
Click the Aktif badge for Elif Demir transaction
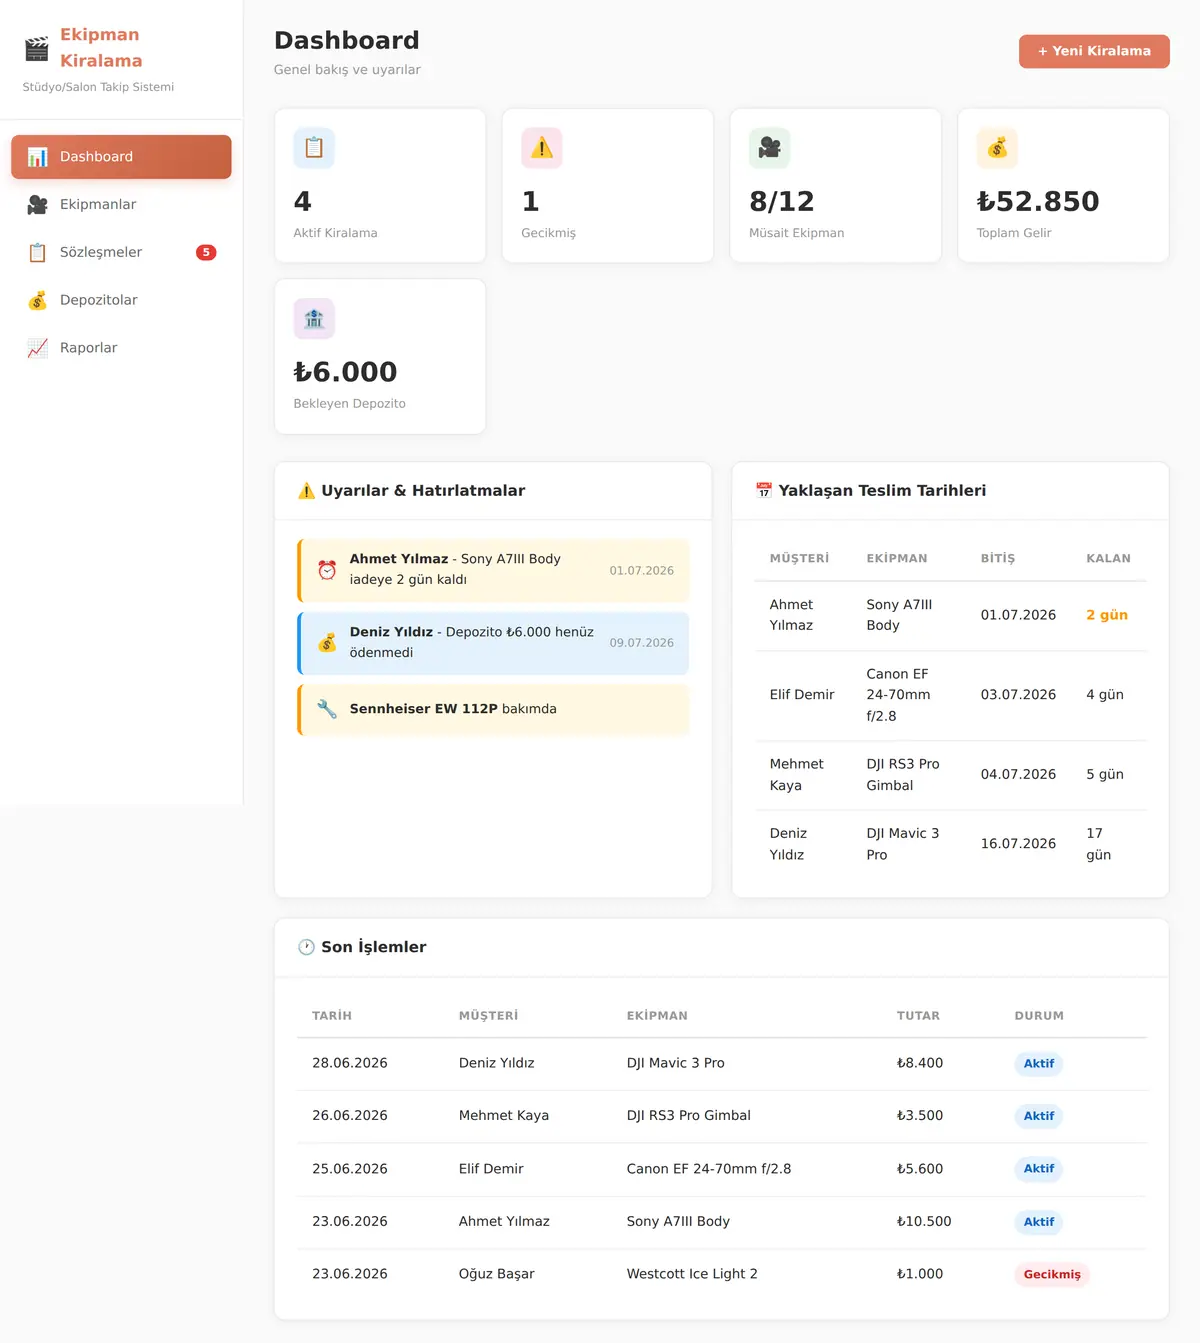click(1038, 1169)
